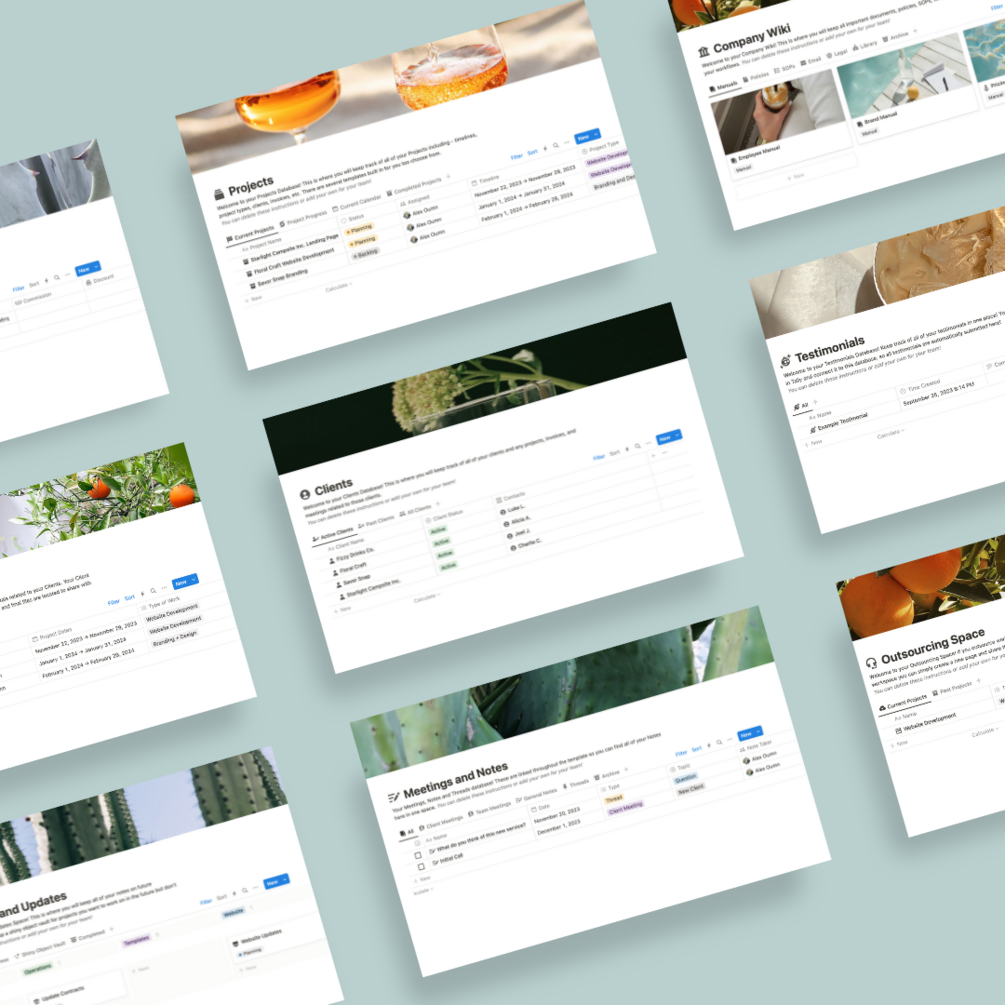
Task: Click the search icon in Projects toolbar
Action: pyautogui.click(x=556, y=145)
